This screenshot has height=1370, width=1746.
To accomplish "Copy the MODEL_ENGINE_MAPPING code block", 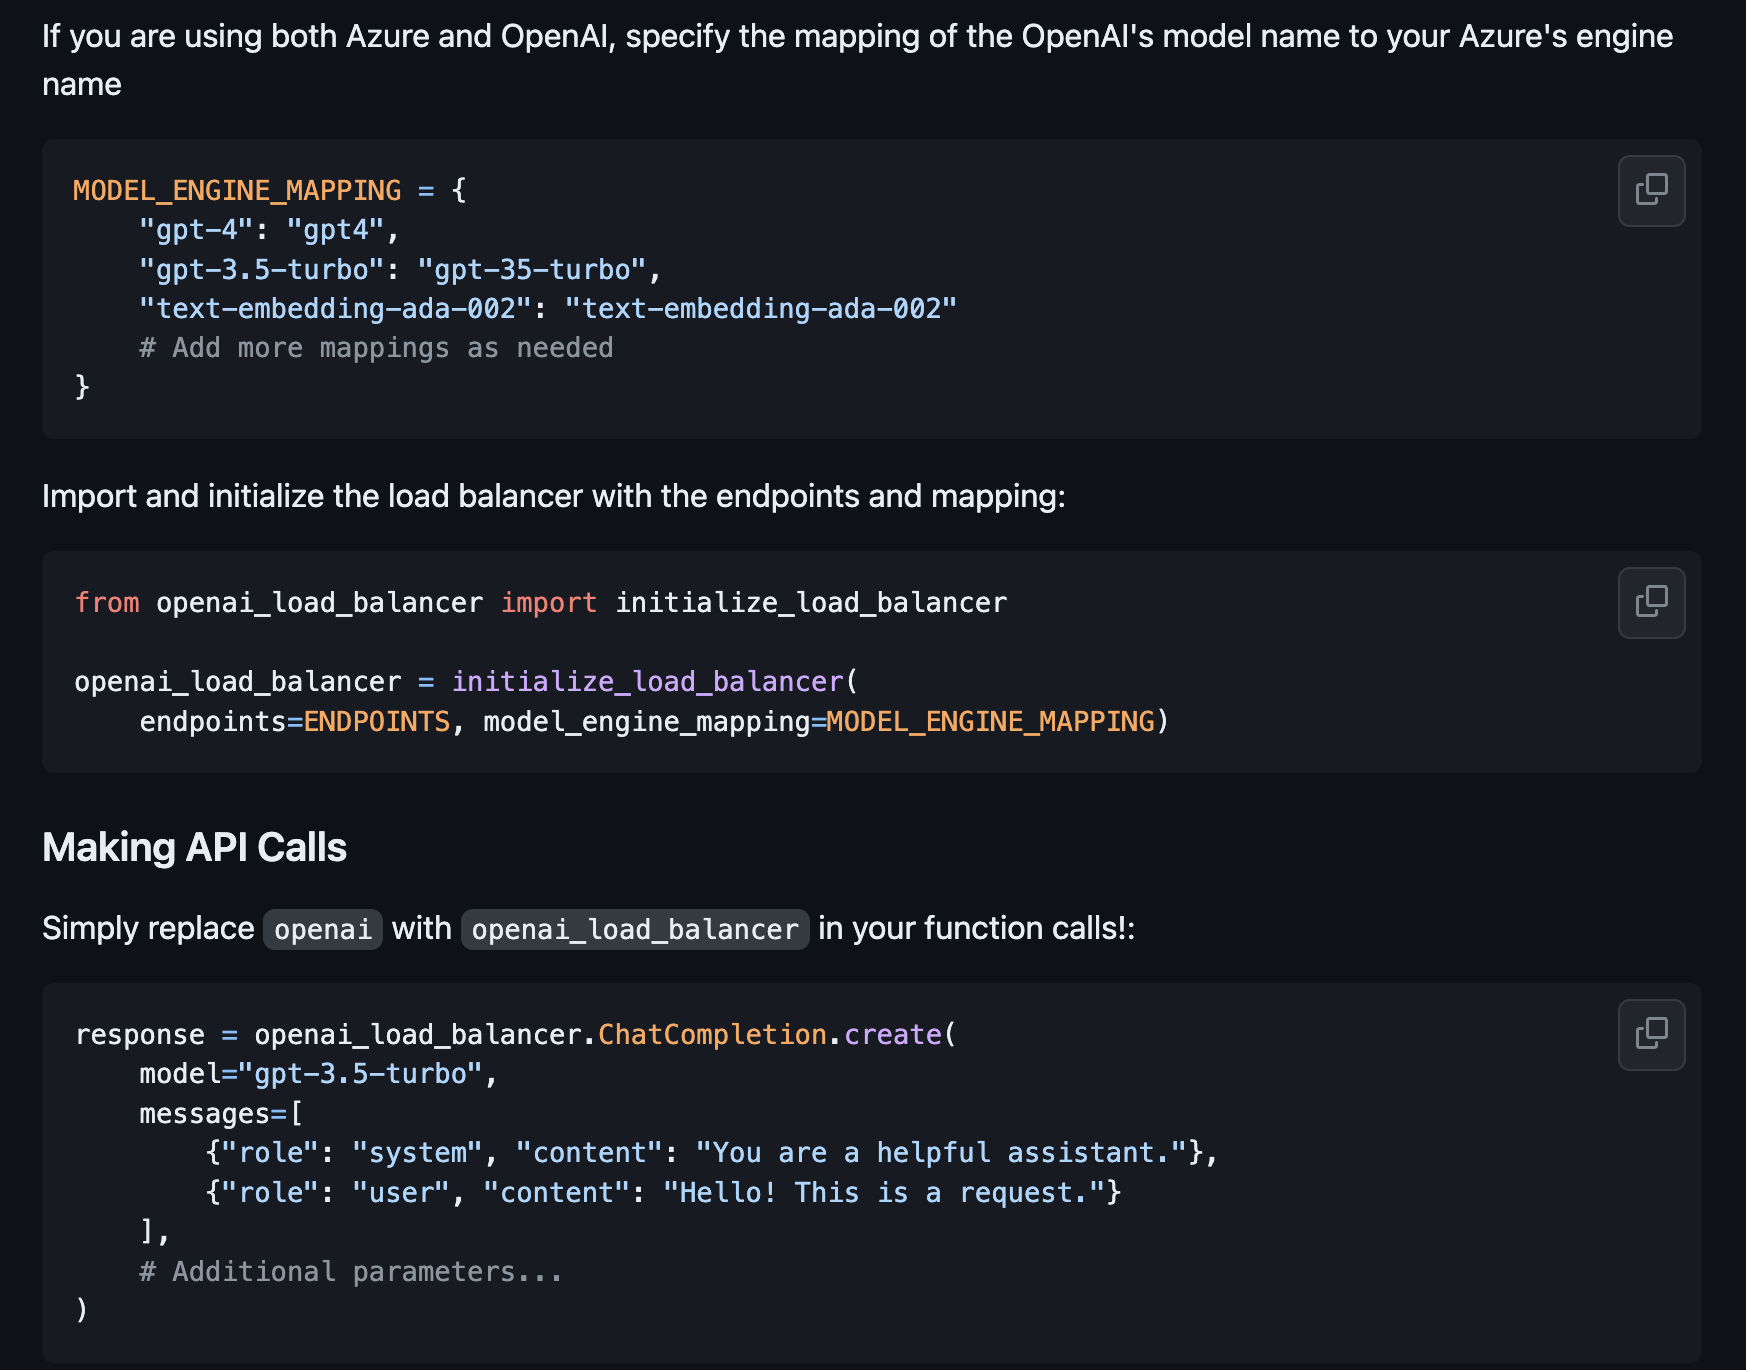I will pos(1651,190).
